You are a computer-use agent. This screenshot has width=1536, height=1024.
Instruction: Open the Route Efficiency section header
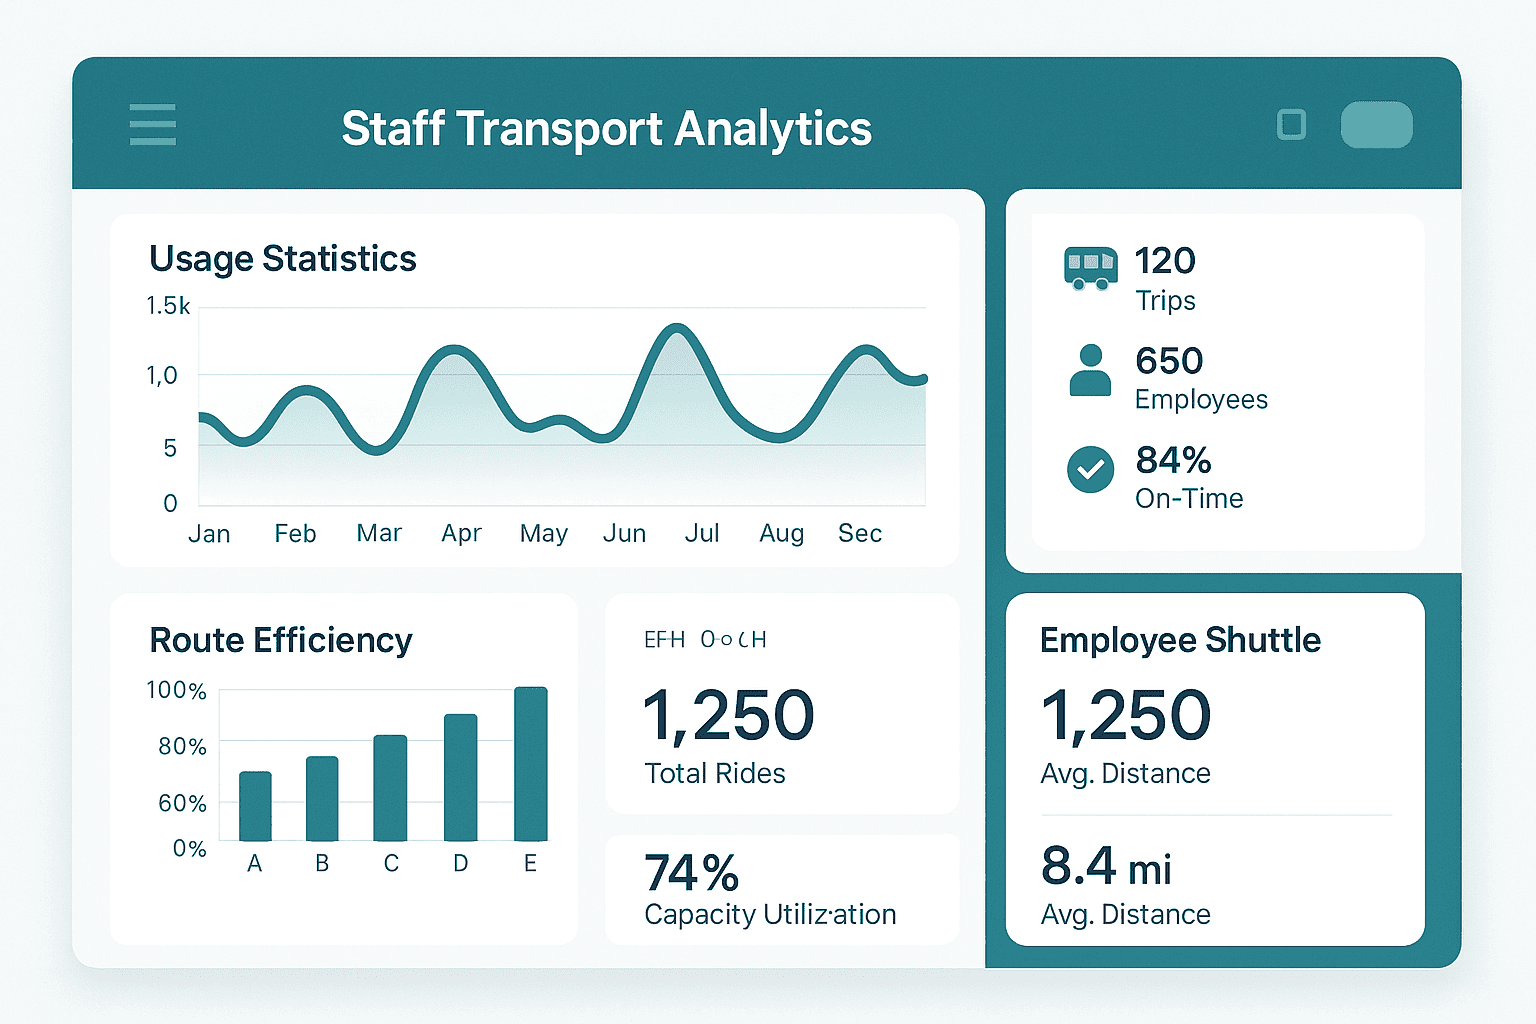pos(281,640)
